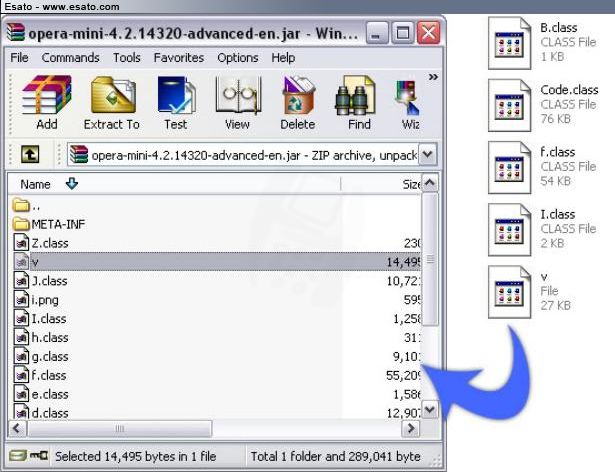Select the d.class file row

[x=214, y=412]
